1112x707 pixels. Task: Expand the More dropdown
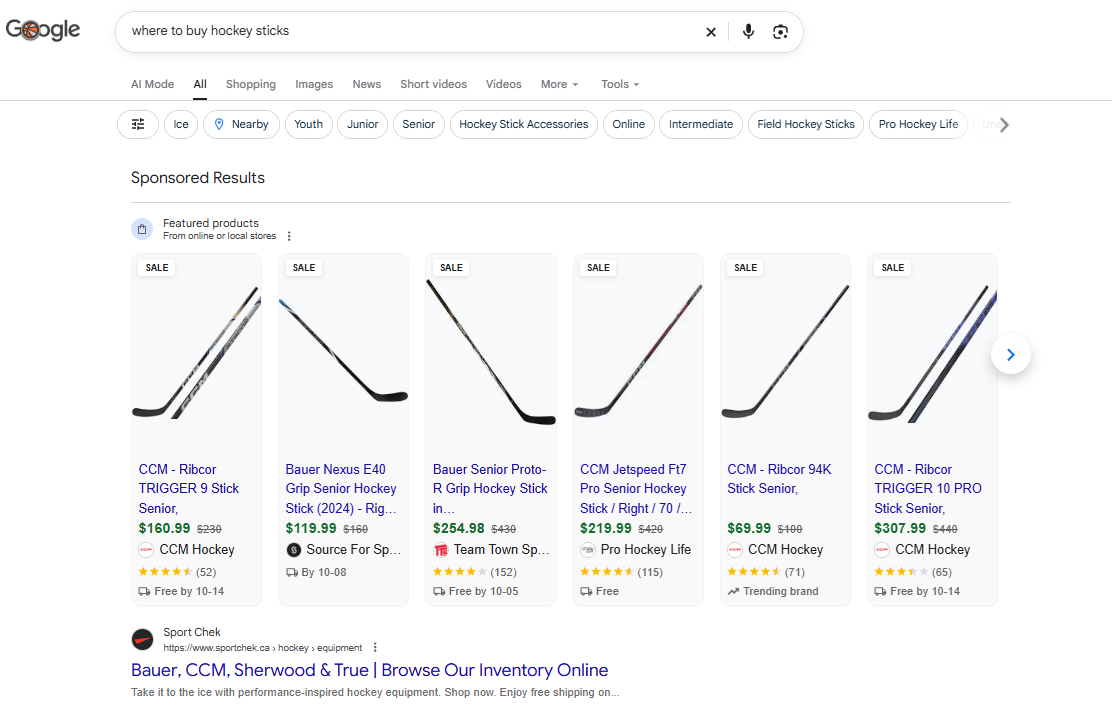(560, 84)
